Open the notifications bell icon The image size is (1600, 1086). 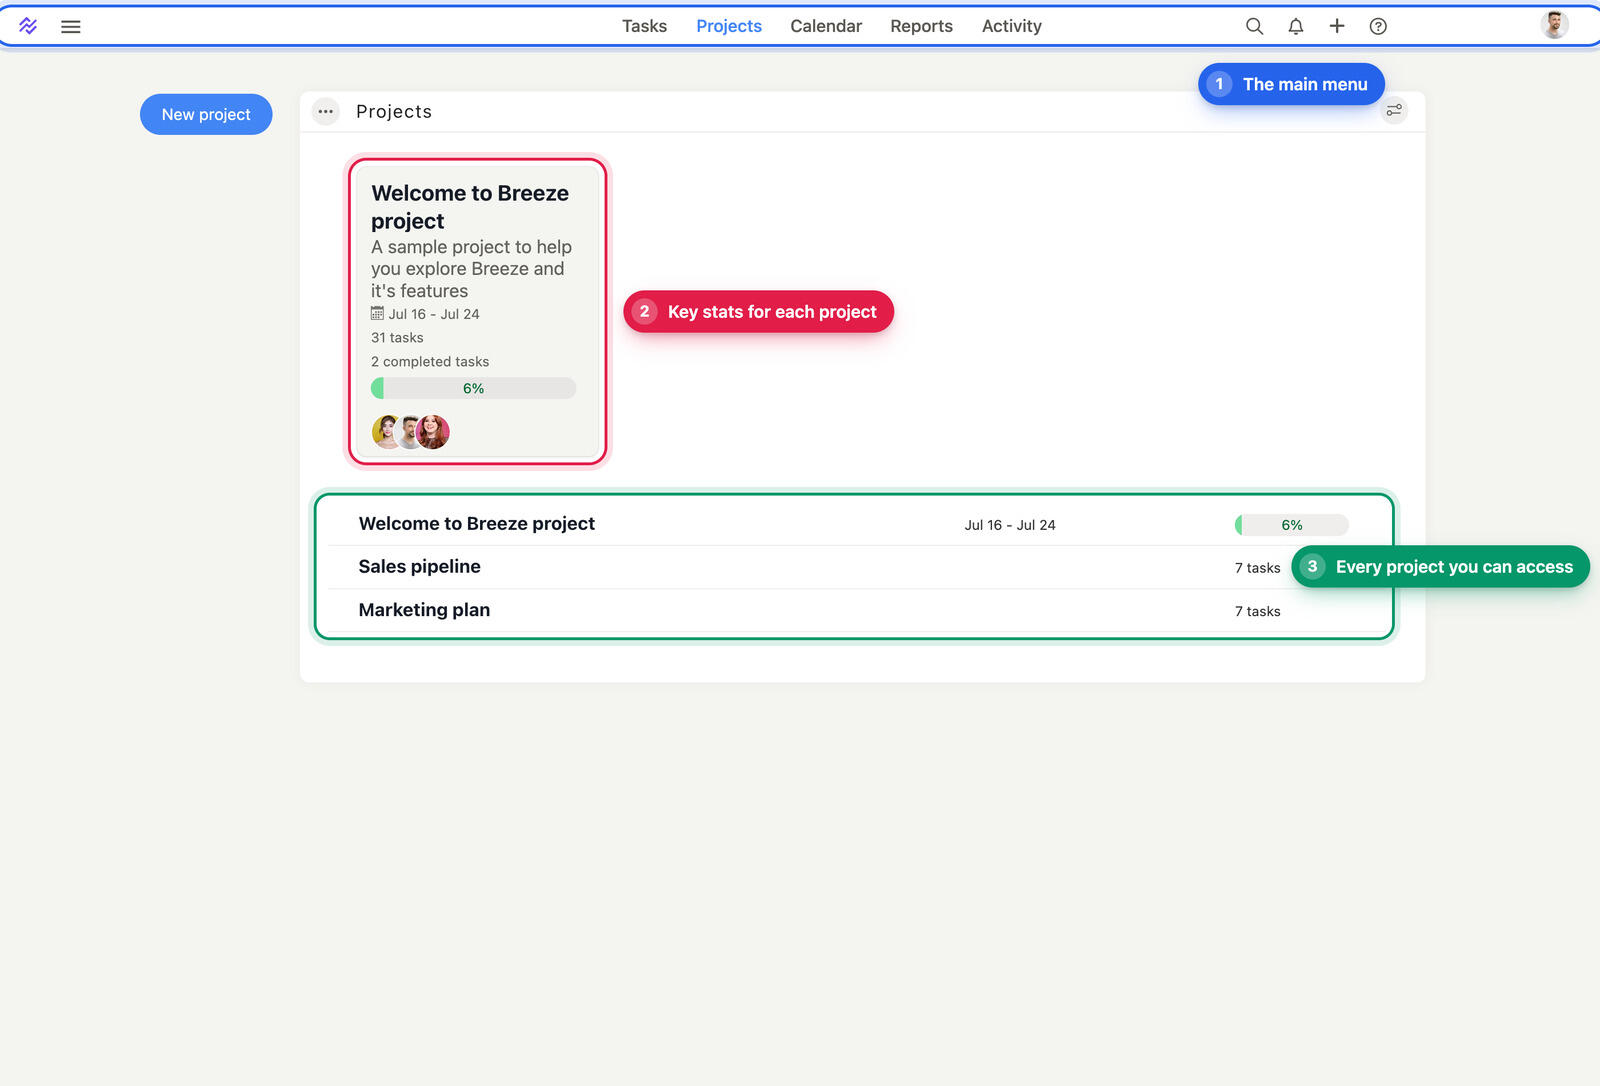(x=1296, y=26)
